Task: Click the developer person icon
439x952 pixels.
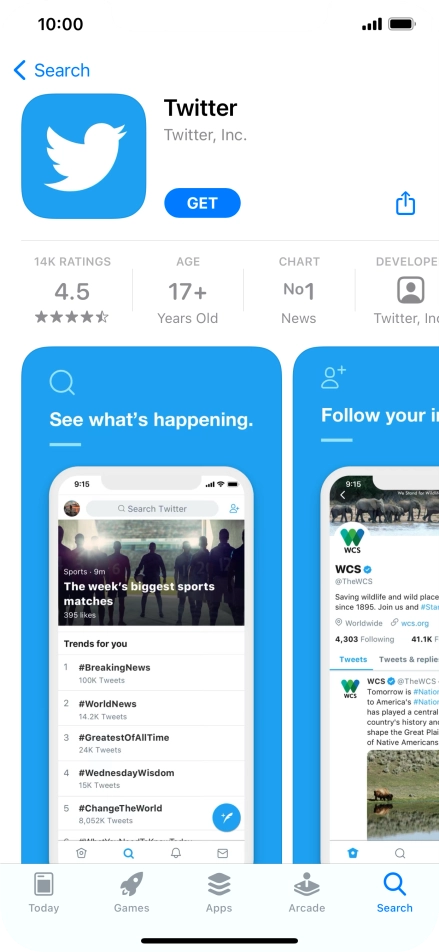Action: (x=411, y=291)
